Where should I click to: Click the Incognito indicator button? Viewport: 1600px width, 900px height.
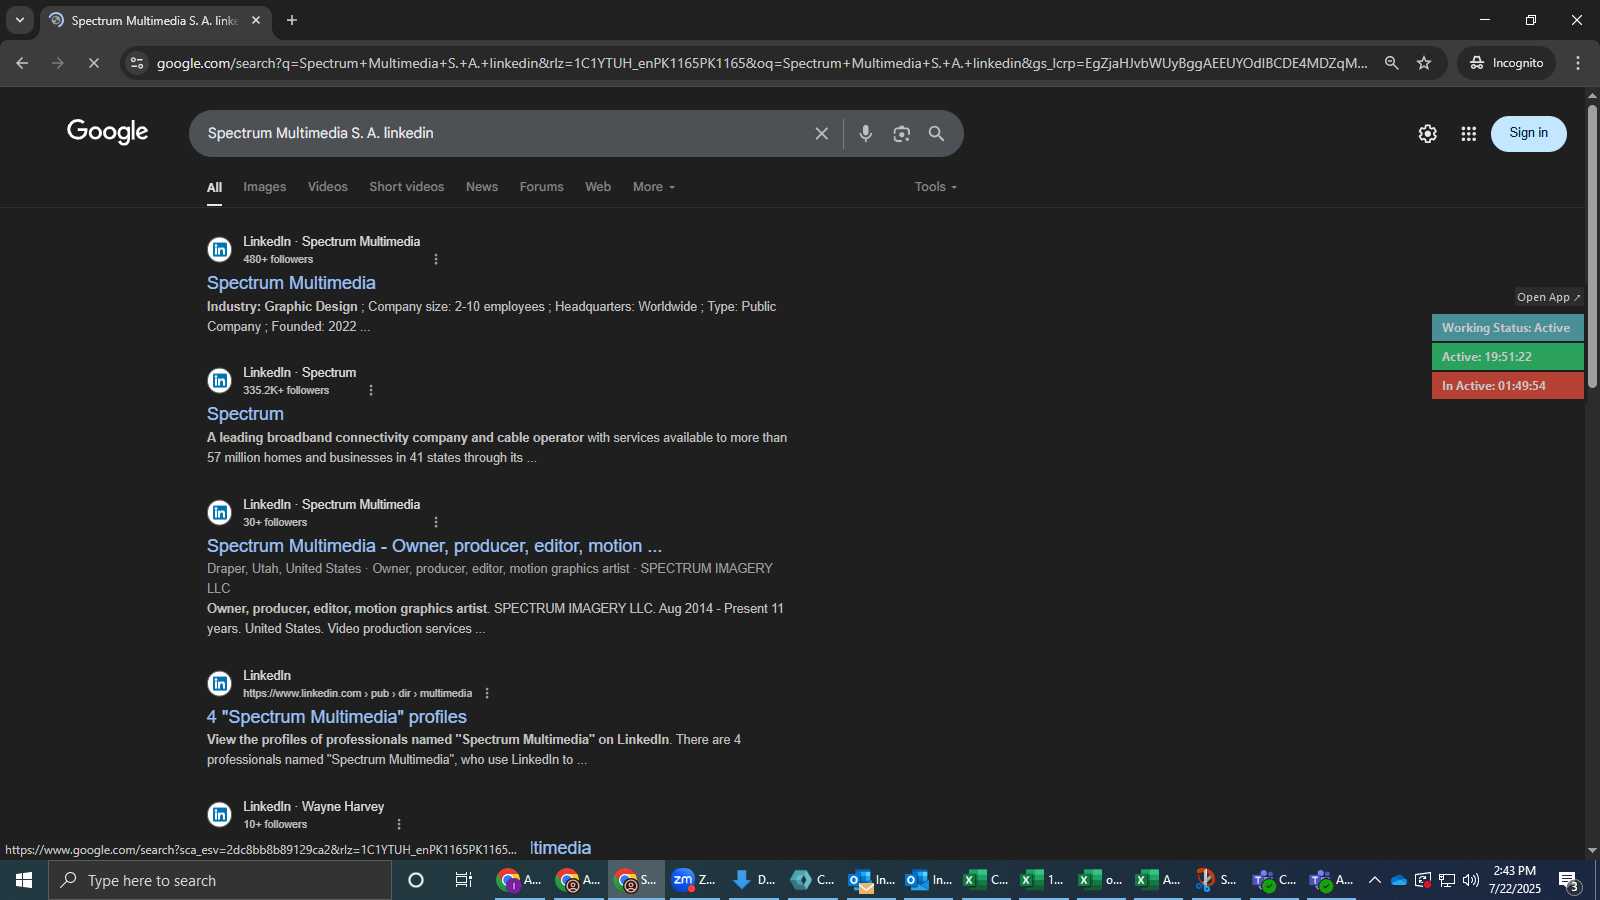1507,63
